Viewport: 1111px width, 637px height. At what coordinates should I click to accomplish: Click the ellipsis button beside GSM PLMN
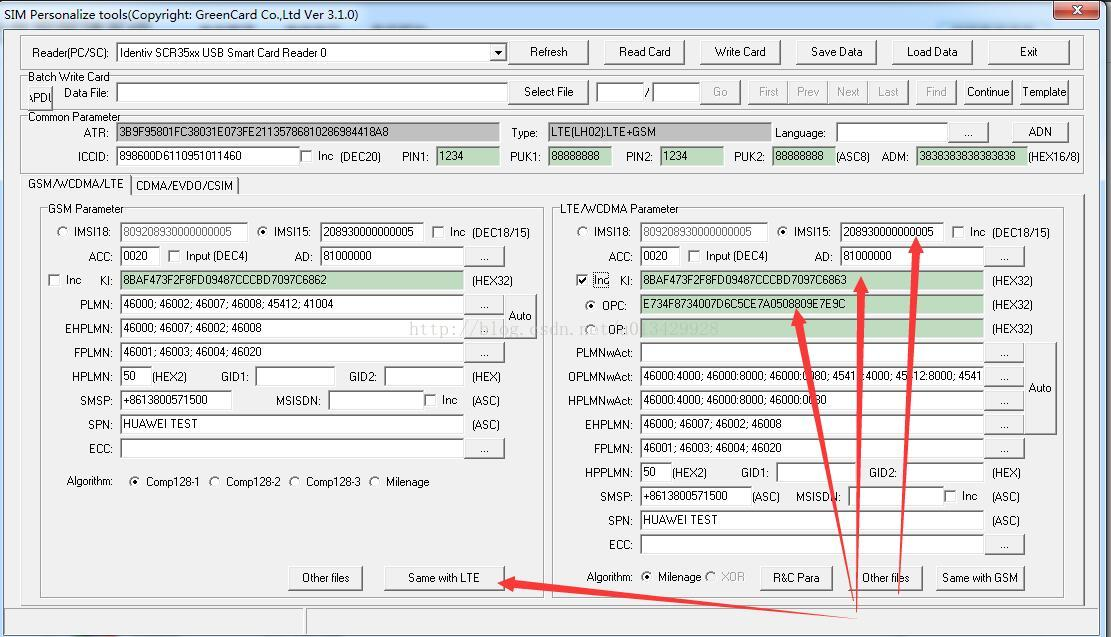click(x=484, y=304)
